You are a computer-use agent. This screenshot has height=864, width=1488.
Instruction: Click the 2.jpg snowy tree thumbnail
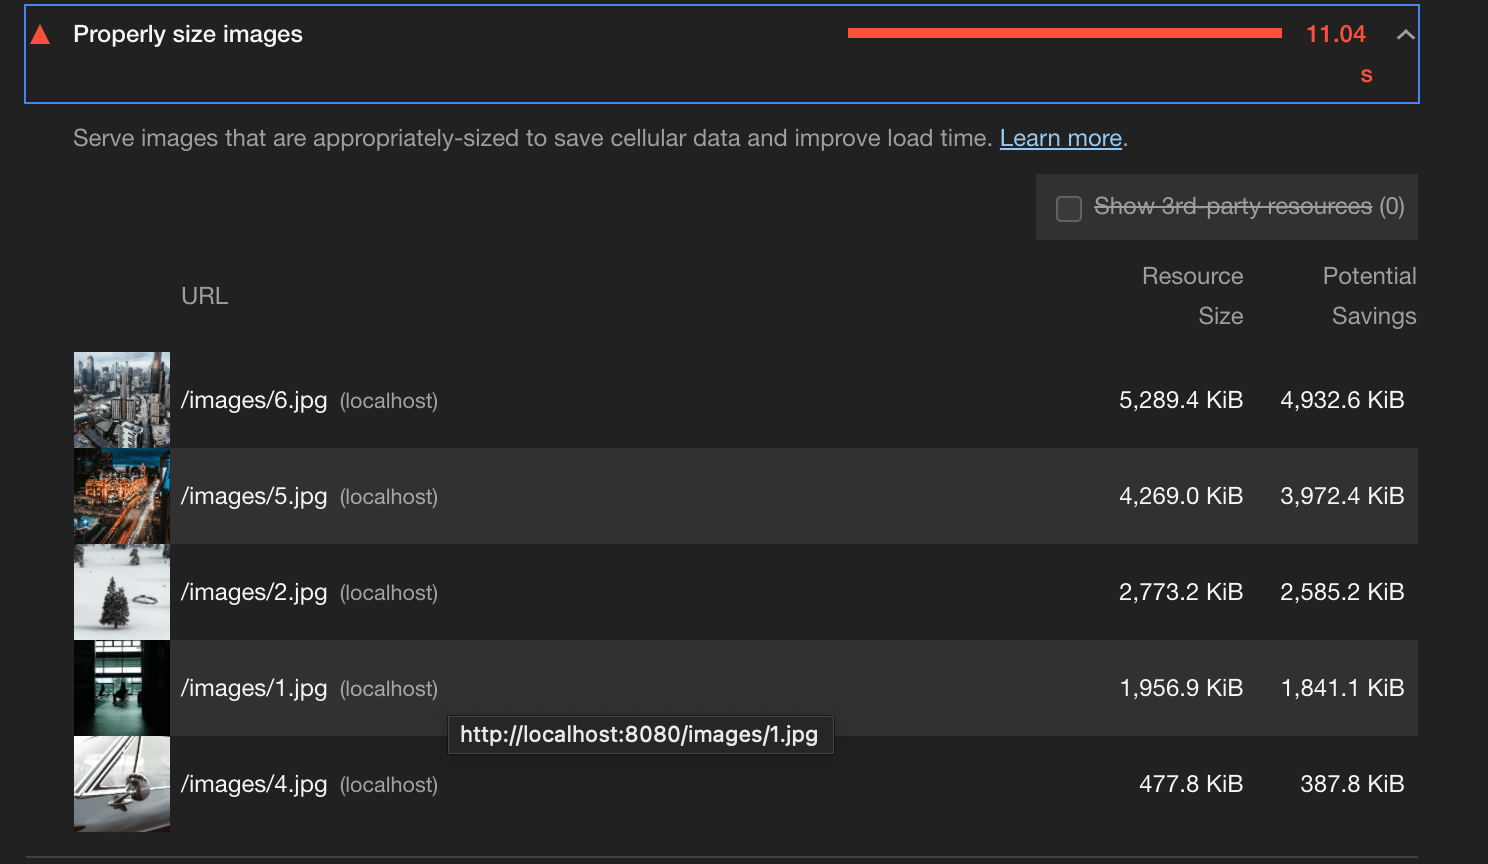point(122,592)
